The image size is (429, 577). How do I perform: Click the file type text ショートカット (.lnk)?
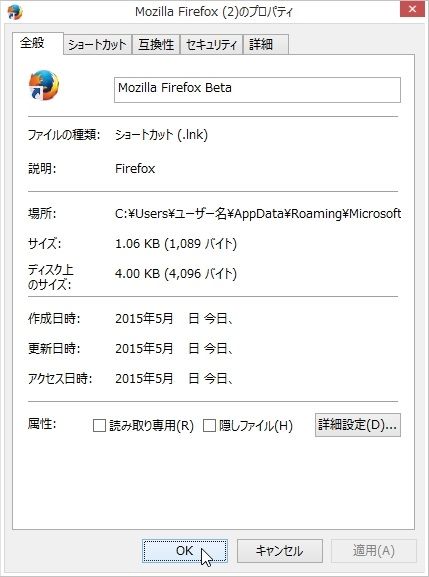(162, 135)
